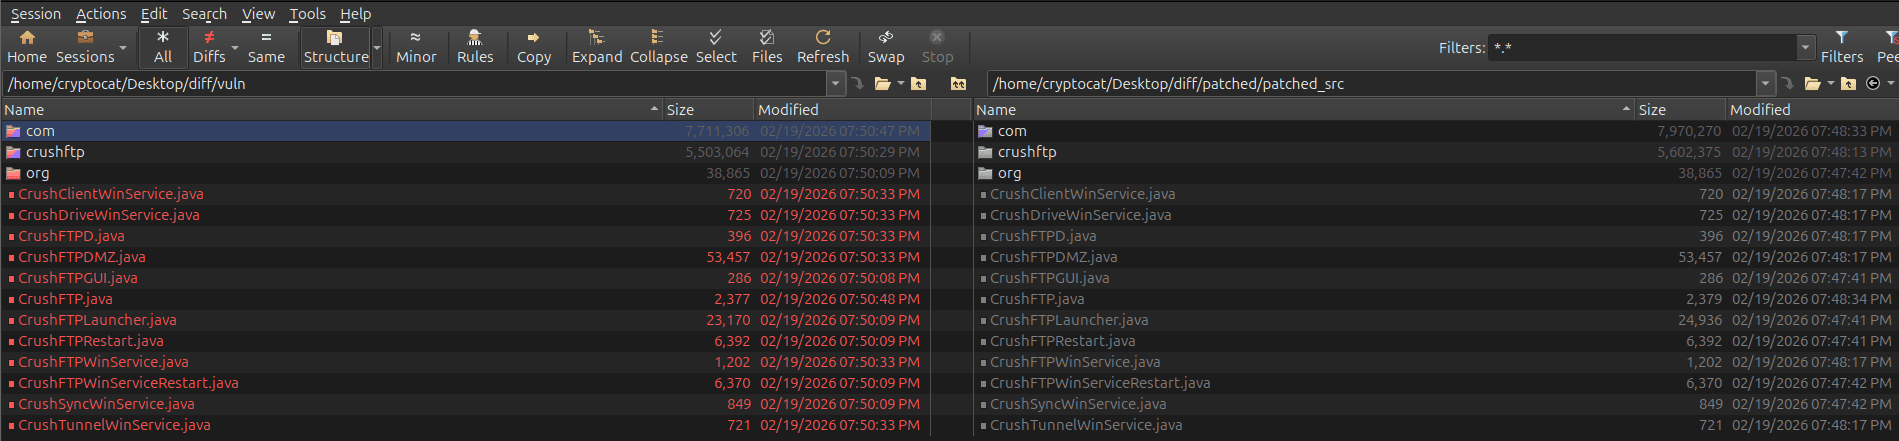Select CrushFTPLauncher.java in right pane
Viewport: 1899px width, 441px height.
click(x=1436, y=320)
